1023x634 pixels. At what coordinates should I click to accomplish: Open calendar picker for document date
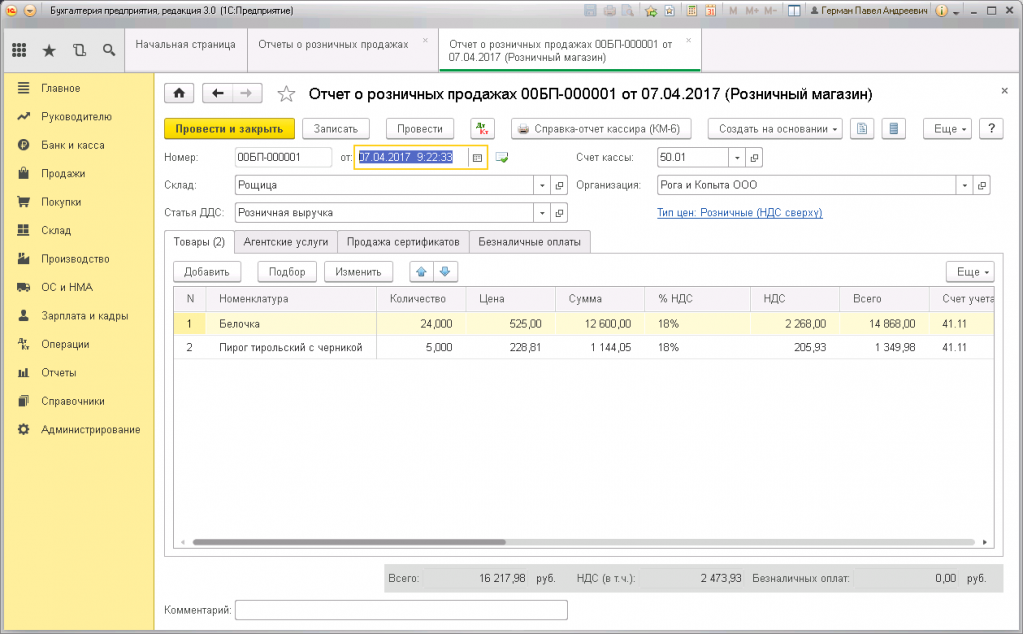coord(477,157)
